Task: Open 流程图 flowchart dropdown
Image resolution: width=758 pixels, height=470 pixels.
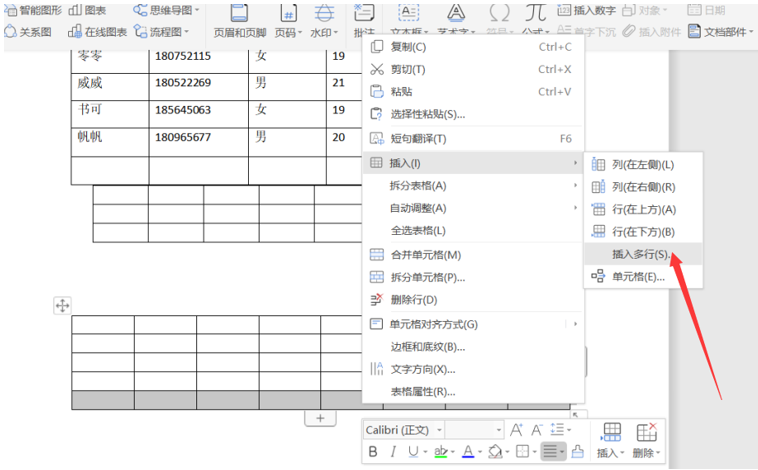Action: tap(161, 32)
